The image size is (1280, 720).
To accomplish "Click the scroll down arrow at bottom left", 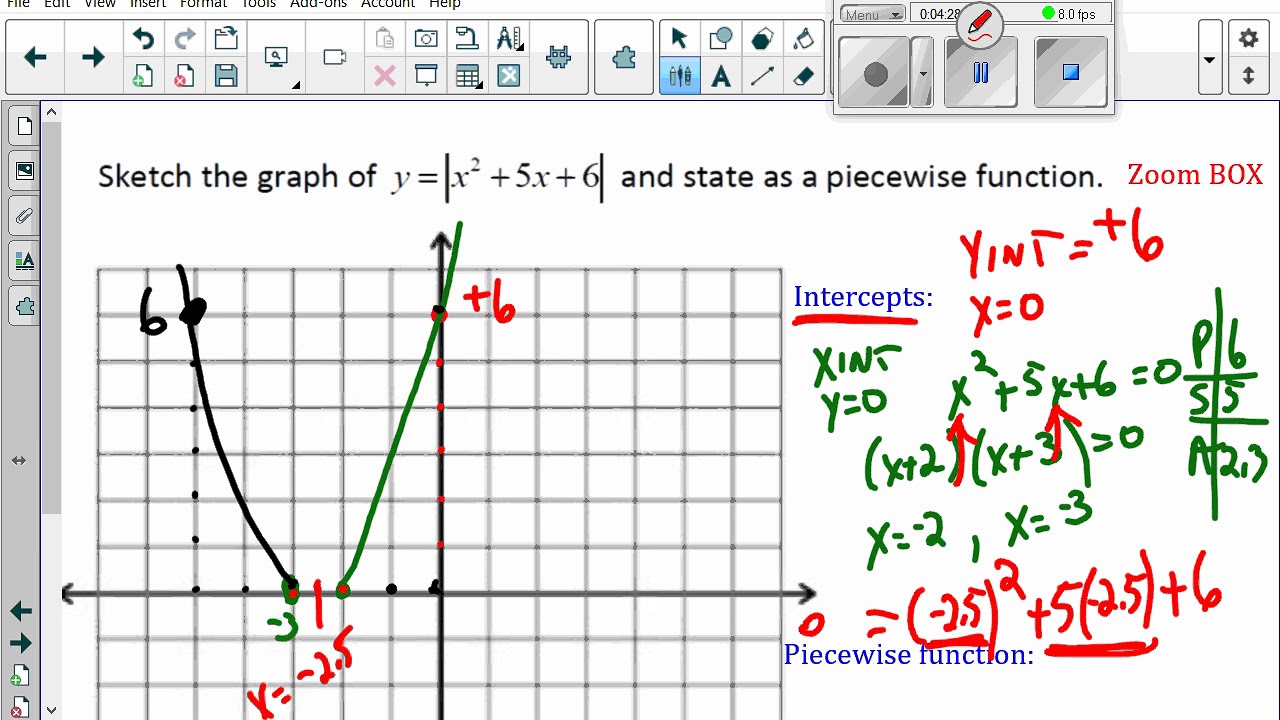I will coord(51,710).
